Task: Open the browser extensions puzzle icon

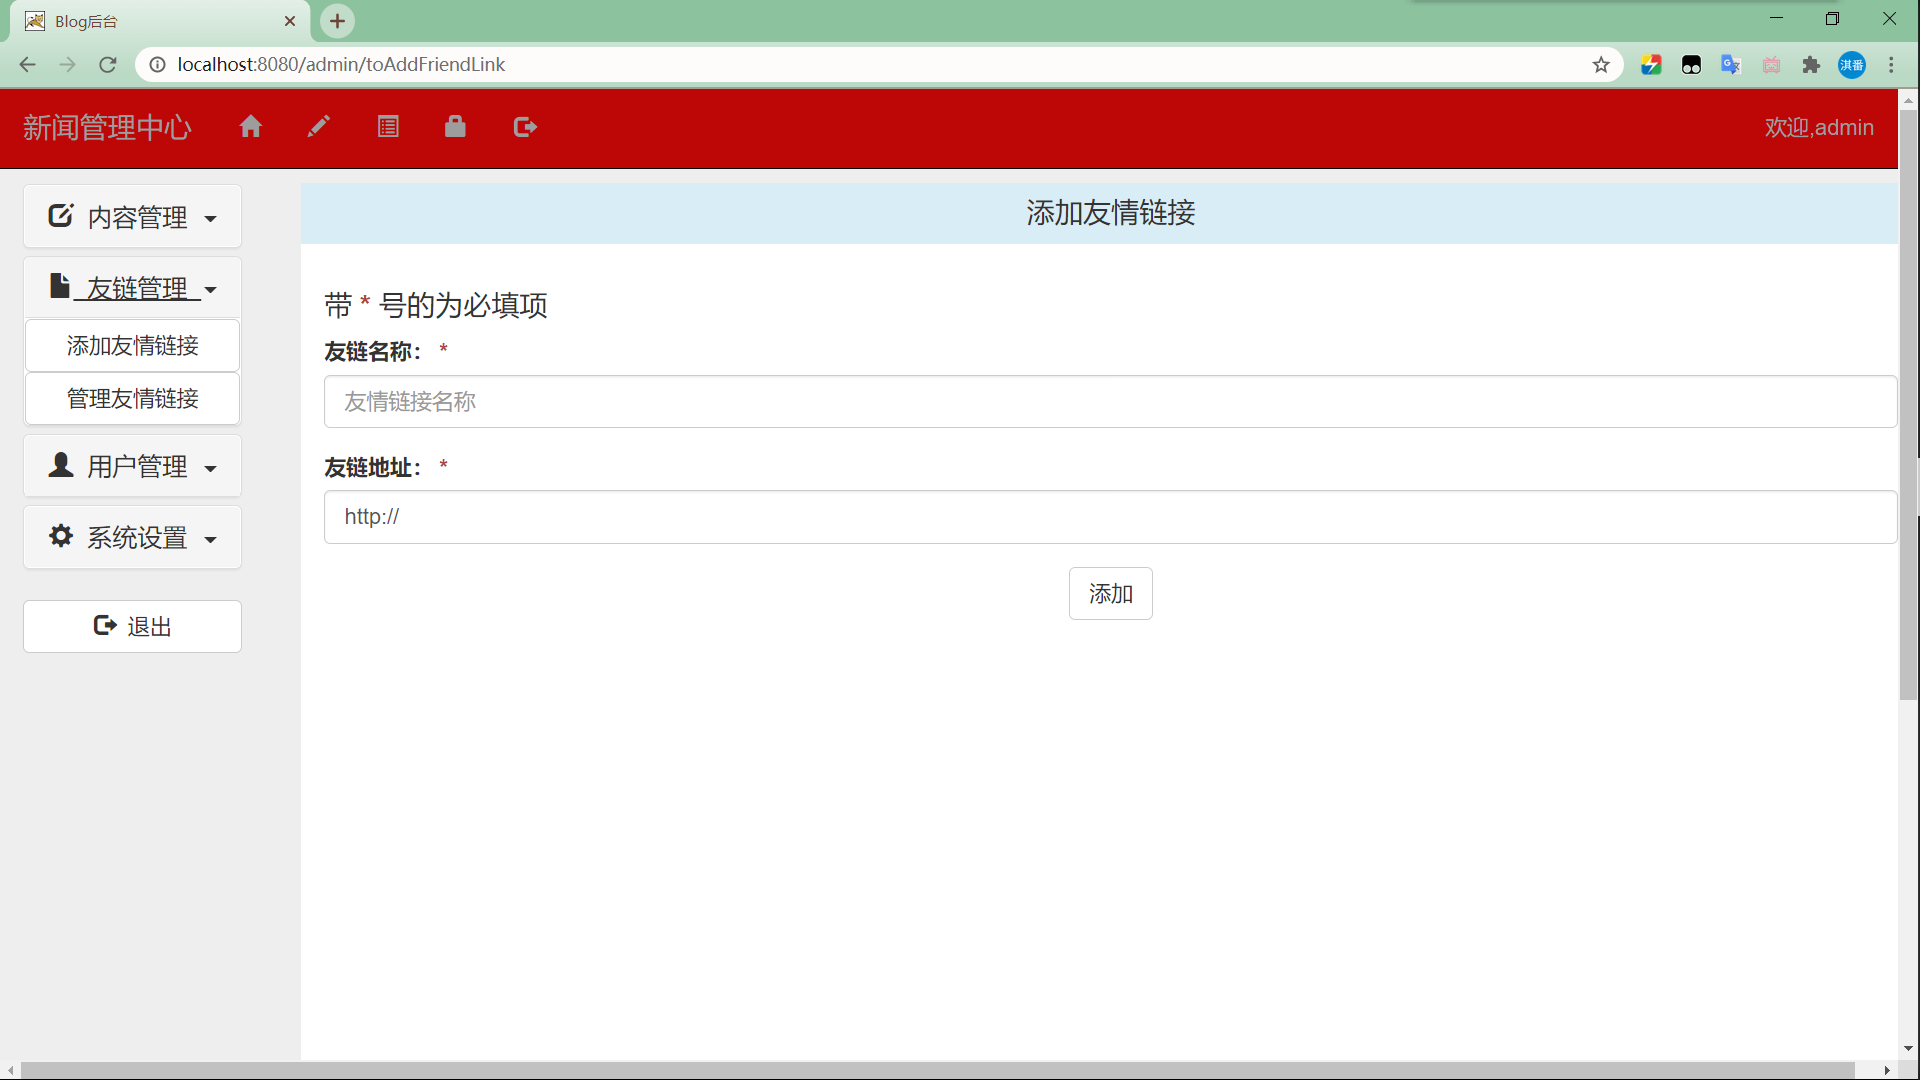Action: [x=1811, y=65]
